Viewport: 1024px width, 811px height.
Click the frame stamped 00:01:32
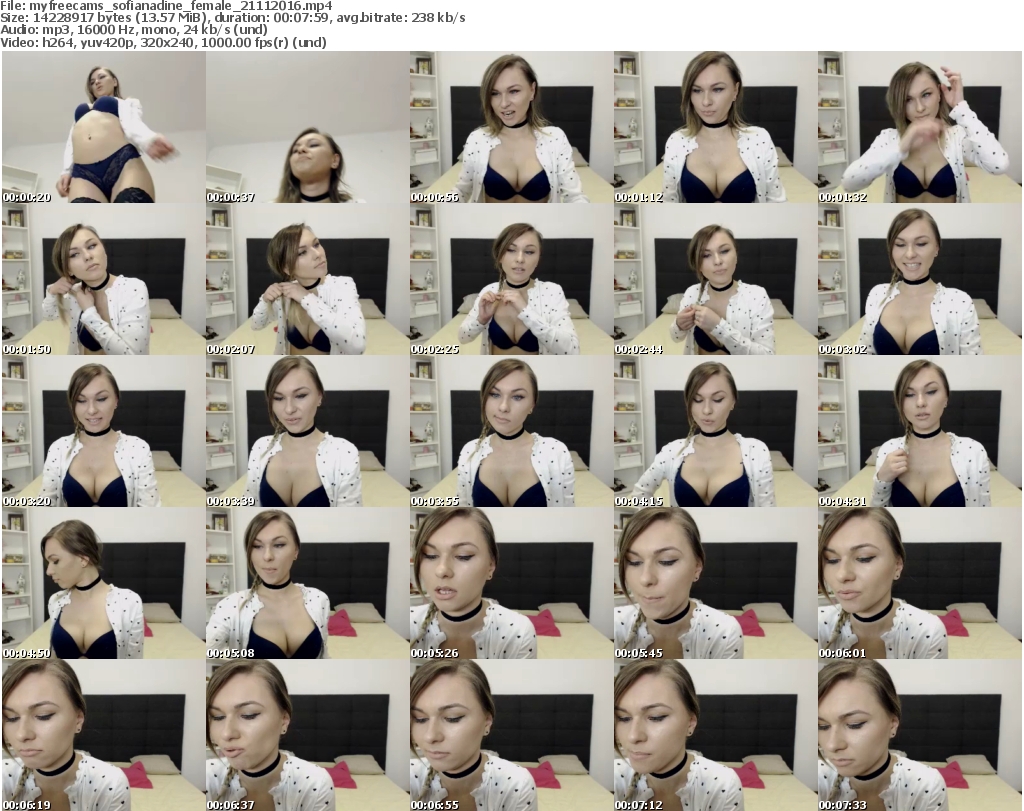tap(920, 127)
